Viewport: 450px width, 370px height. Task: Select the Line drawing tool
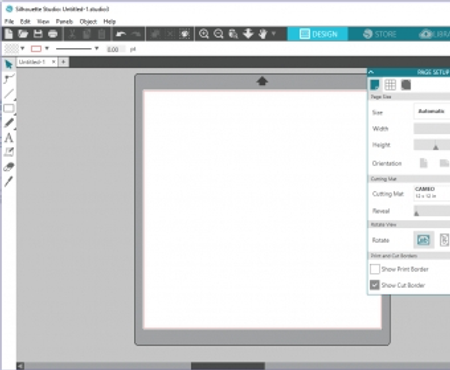9,94
